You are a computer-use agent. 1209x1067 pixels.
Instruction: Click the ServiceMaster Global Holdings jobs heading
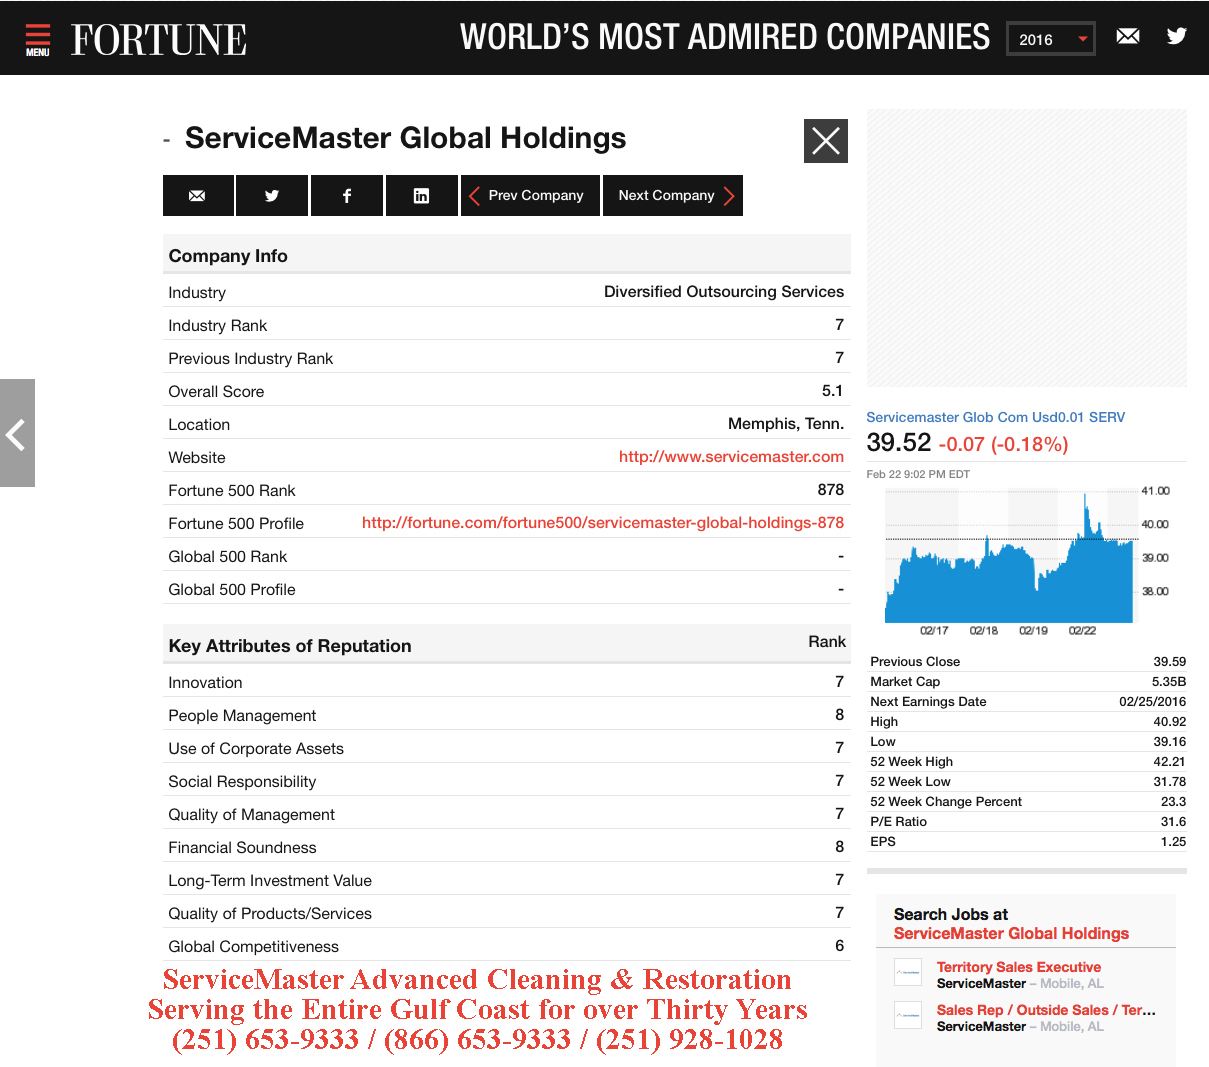tap(1011, 933)
